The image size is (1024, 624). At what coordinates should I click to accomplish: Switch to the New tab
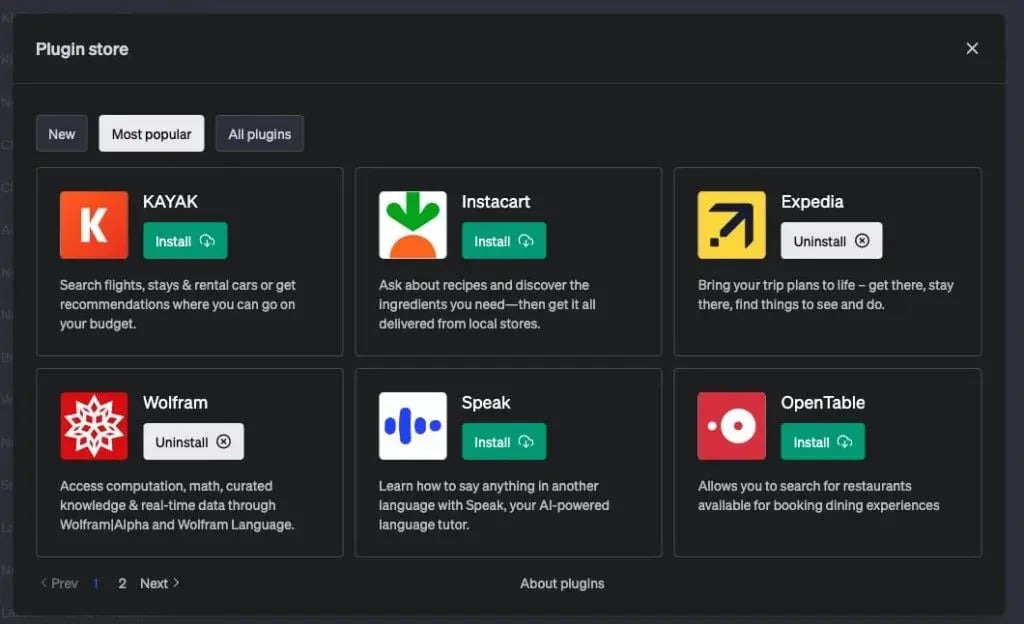click(62, 134)
